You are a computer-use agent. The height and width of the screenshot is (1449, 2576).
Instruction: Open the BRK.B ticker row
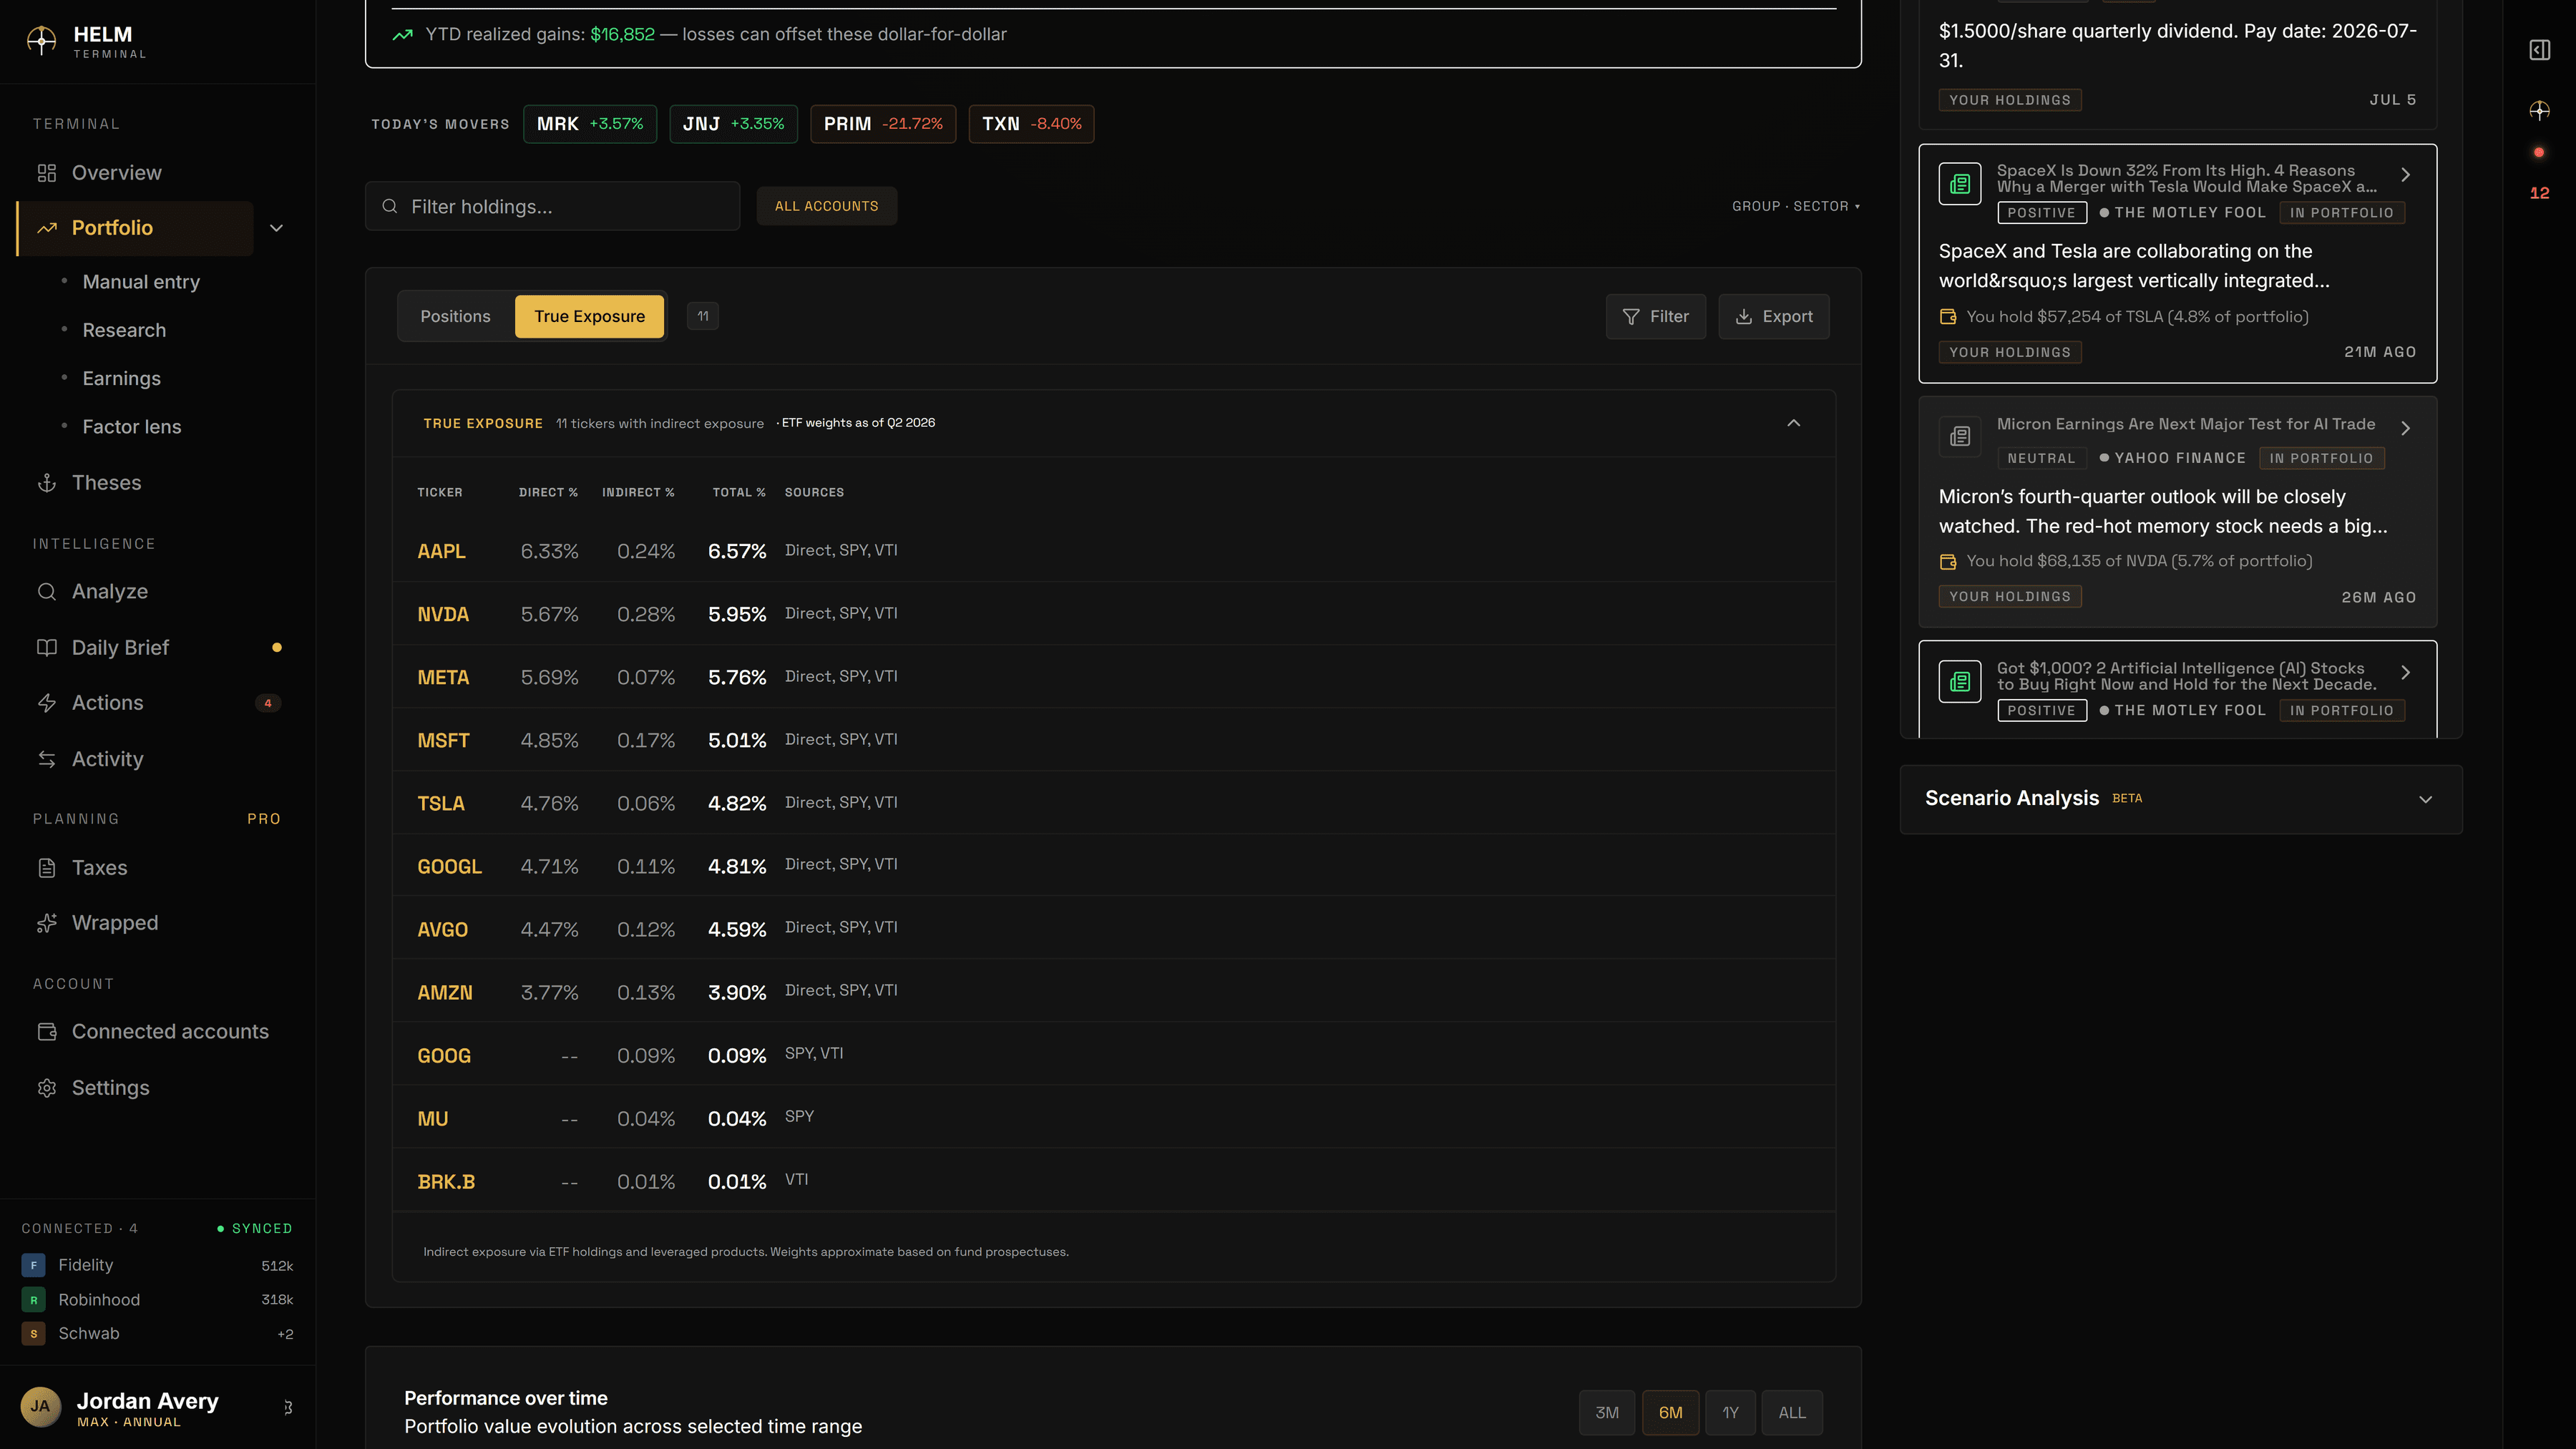tap(1114, 1181)
